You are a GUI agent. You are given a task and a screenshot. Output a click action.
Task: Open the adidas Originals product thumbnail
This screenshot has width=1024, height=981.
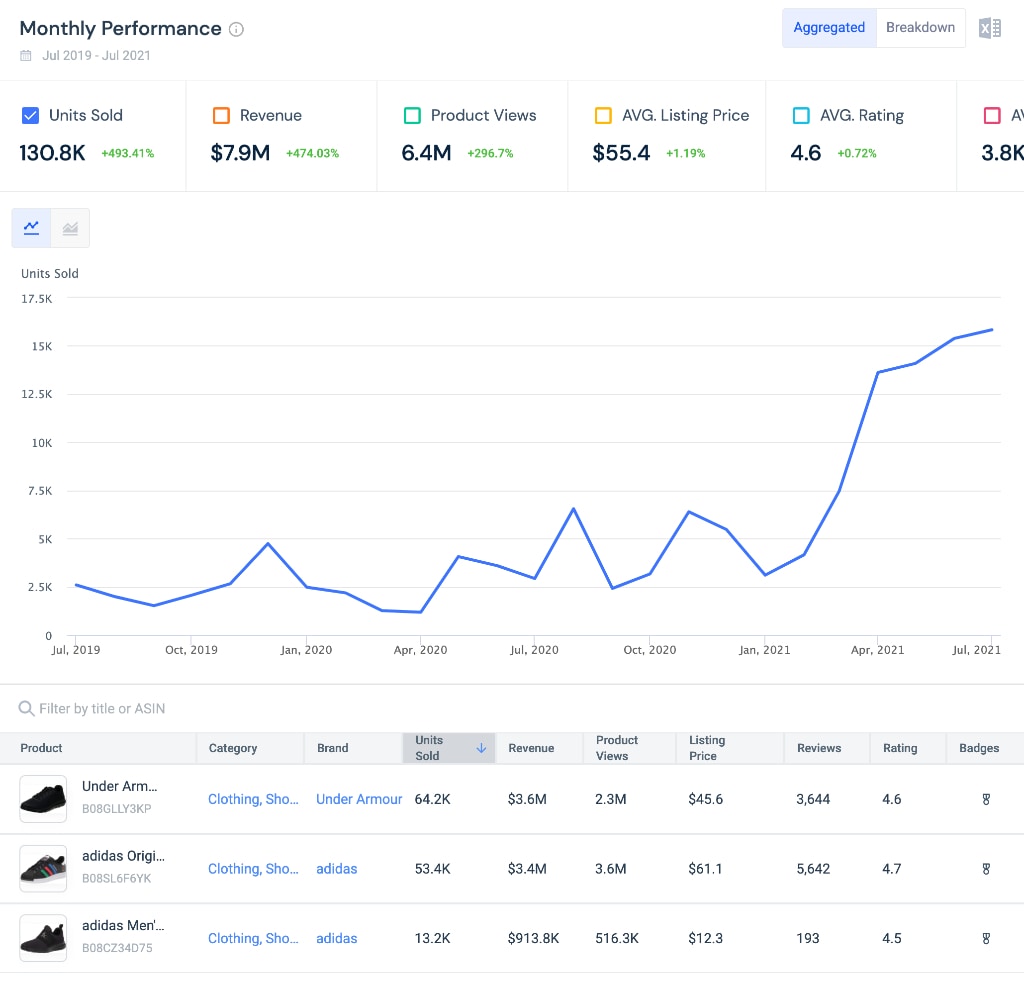tap(43, 869)
